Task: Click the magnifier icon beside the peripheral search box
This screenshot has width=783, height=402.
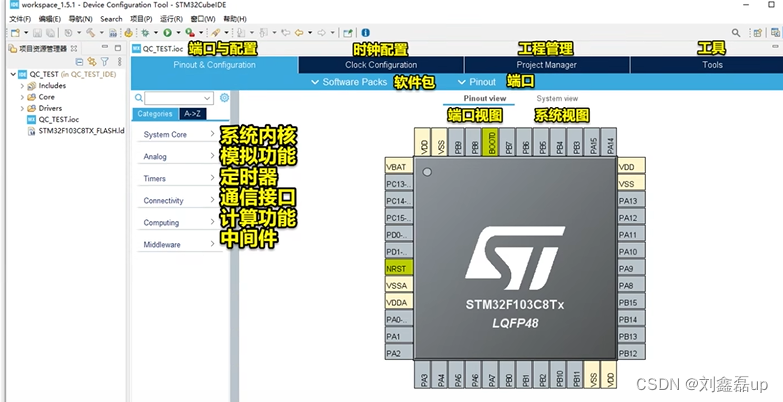Action: pos(139,98)
